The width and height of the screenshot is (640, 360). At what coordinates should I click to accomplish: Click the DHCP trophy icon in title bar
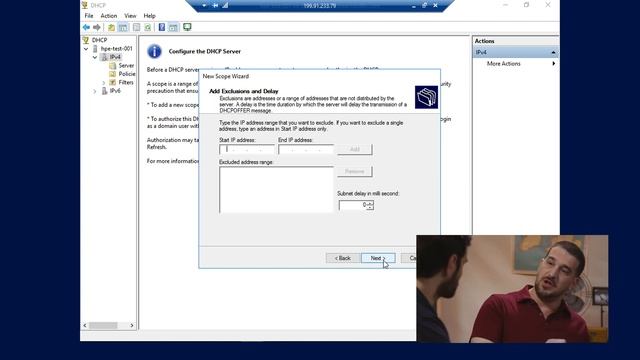click(84, 5)
